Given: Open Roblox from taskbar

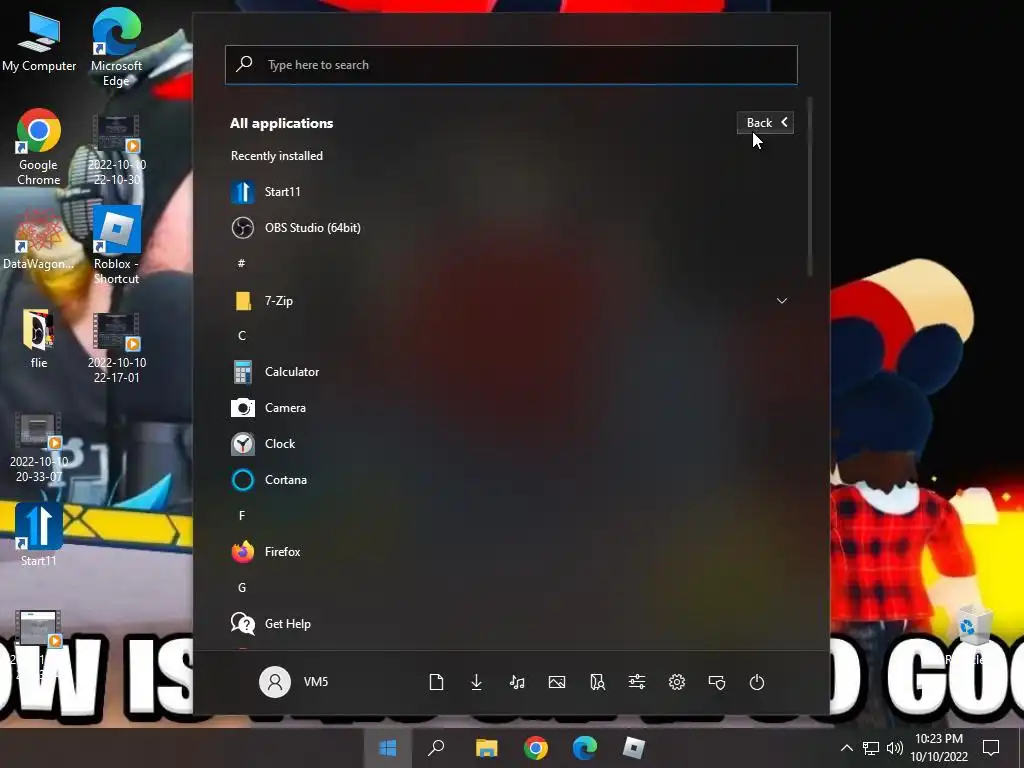Looking at the screenshot, I should [x=633, y=748].
